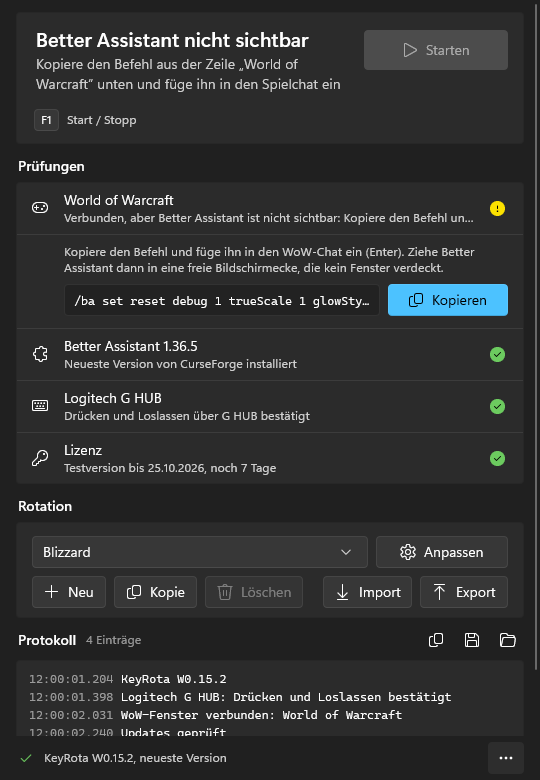Save the Protokoll with the floppy disk icon
This screenshot has height=780, width=540.
click(x=472, y=640)
